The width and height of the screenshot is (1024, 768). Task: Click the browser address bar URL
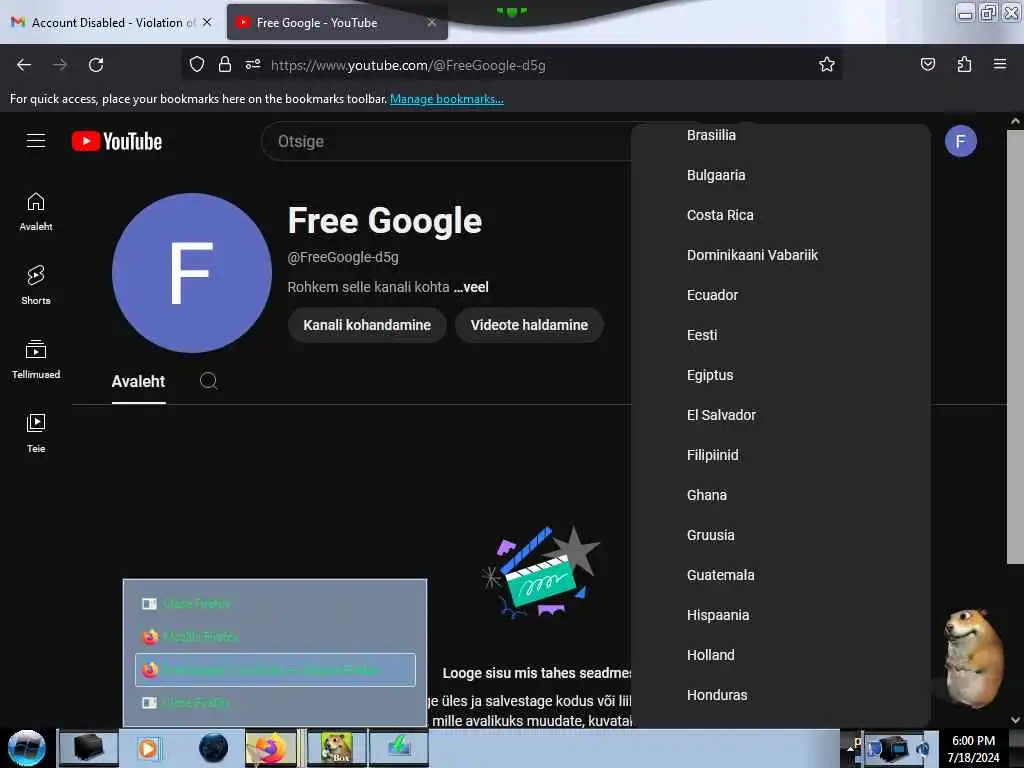tap(408, 65)
